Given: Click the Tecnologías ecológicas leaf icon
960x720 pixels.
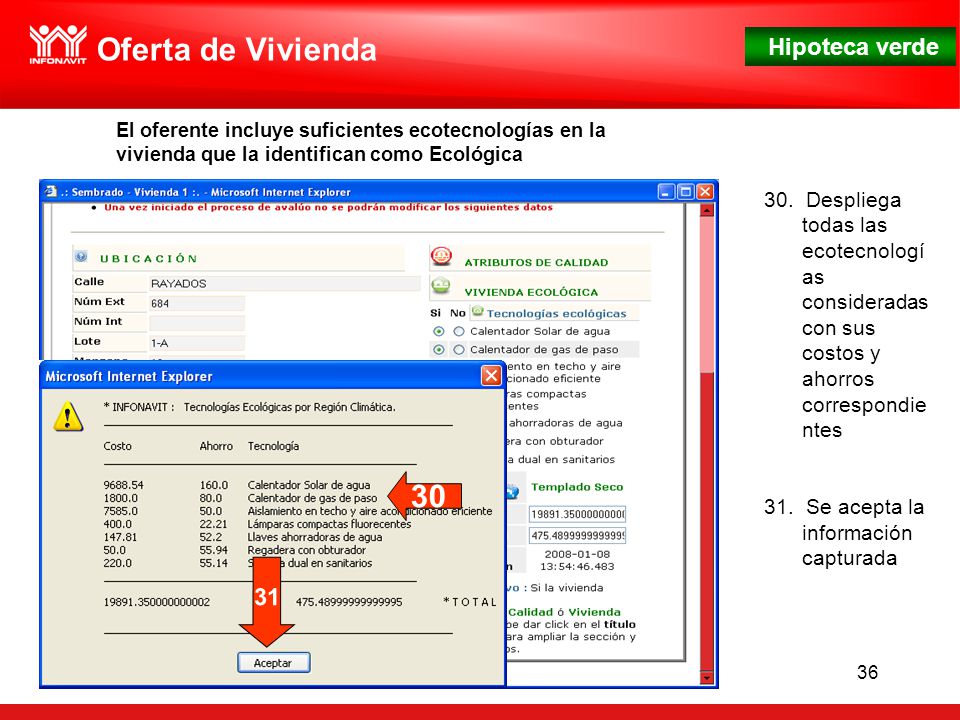Looking at the screenshot, I should (478, 312).
